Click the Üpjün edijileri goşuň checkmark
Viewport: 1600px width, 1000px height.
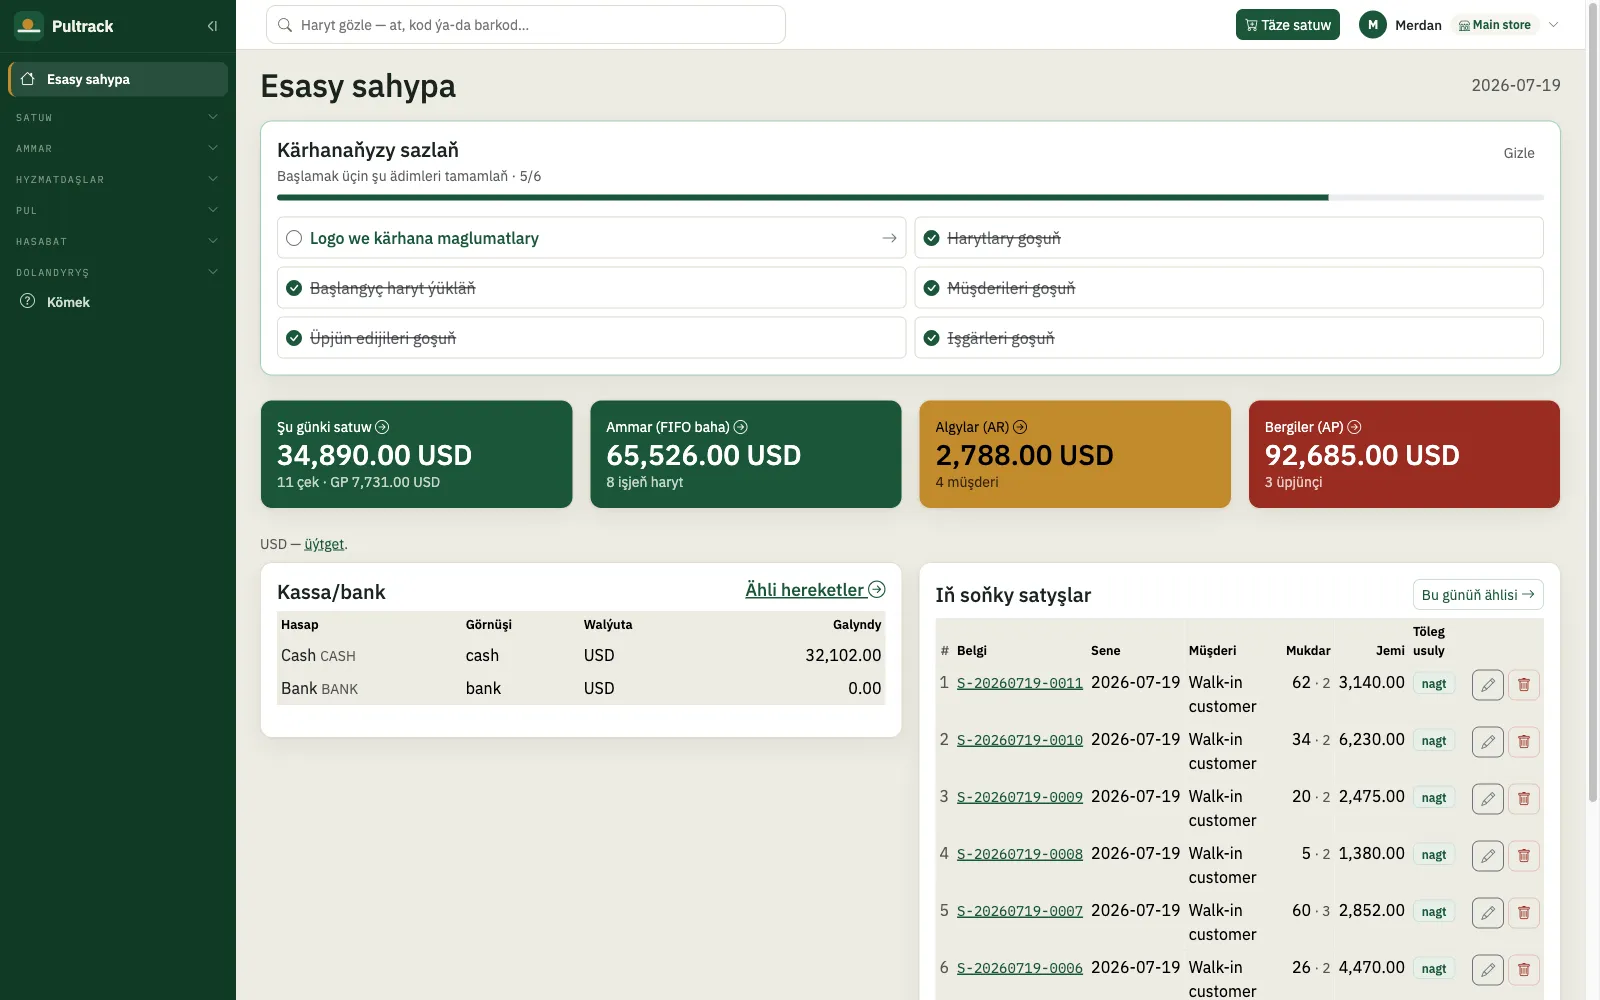[294, 338]
